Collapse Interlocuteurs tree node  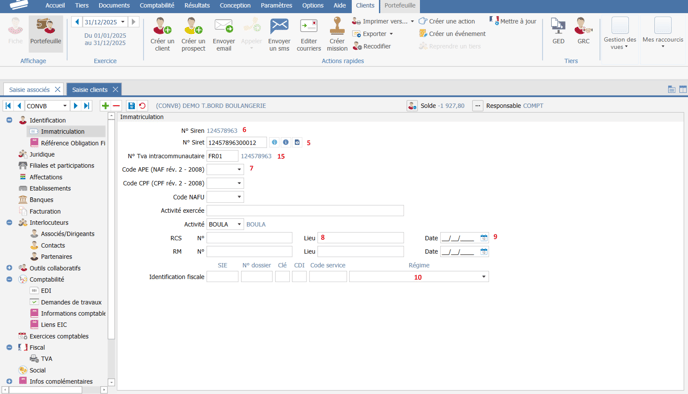point(9,222)
